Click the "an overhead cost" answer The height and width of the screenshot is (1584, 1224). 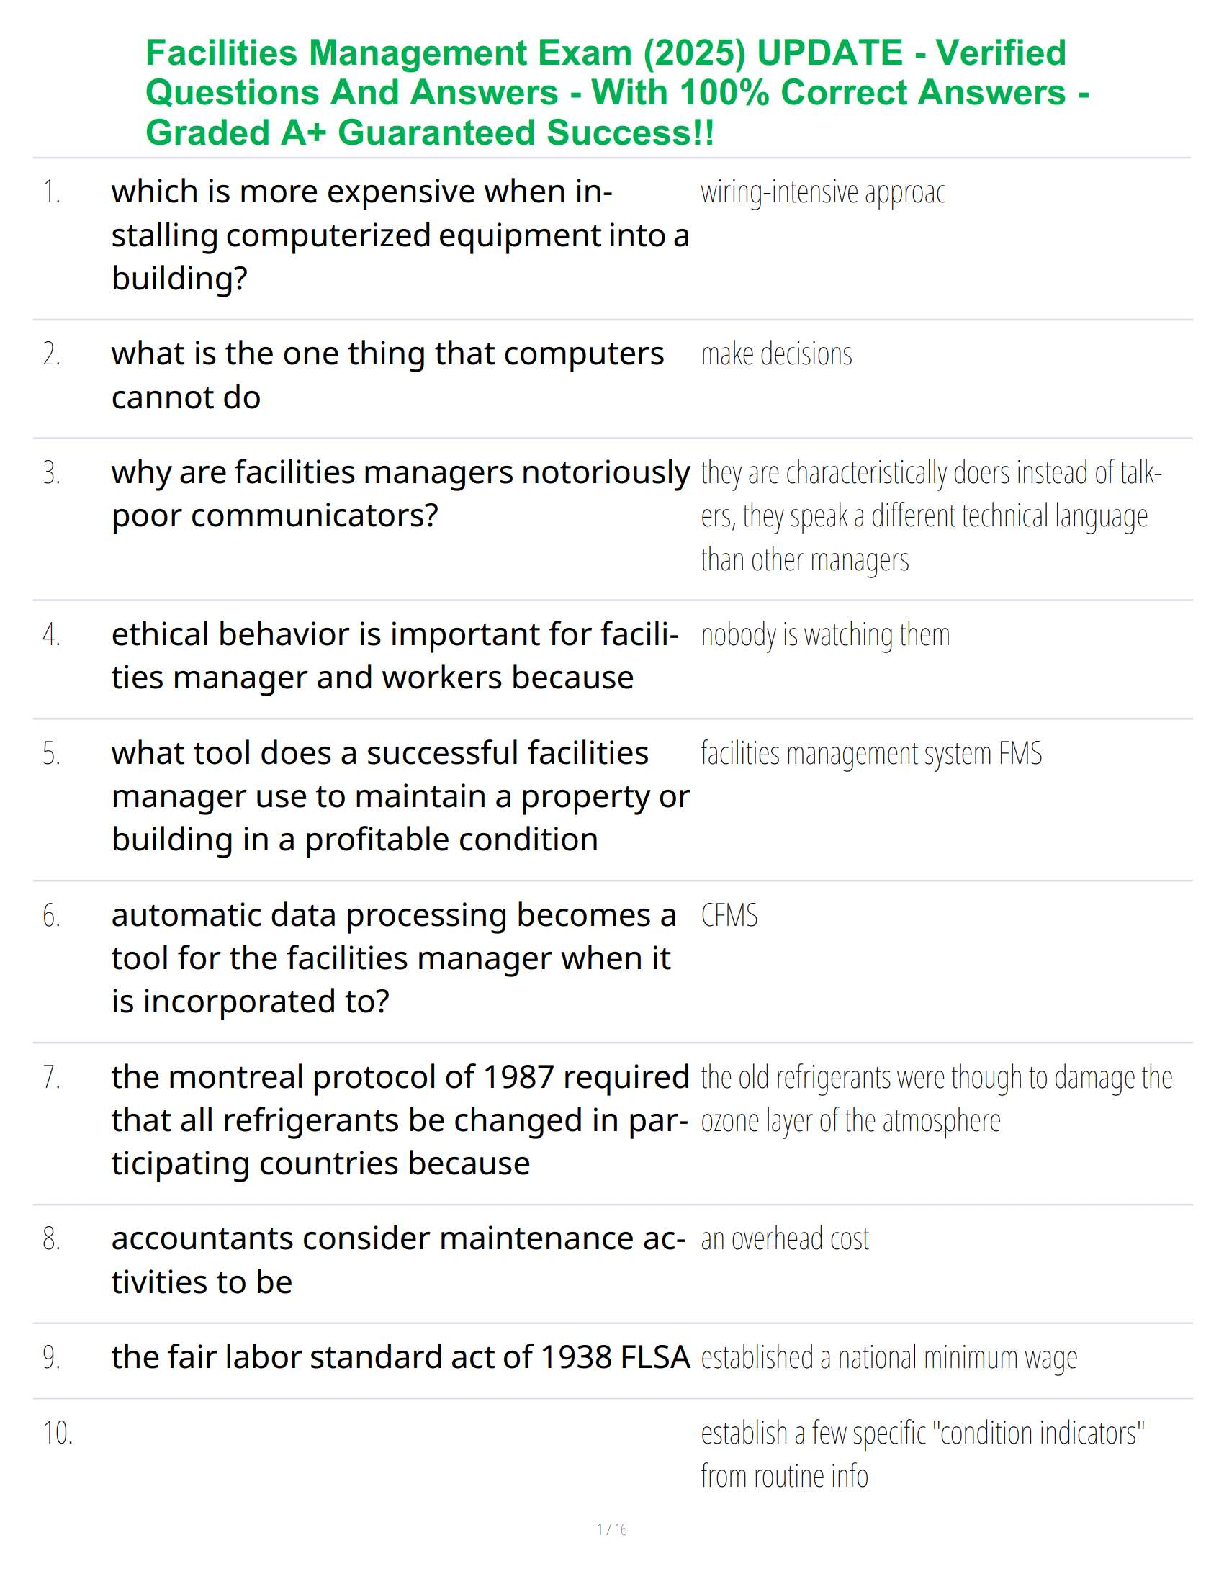click(785, 1239)
